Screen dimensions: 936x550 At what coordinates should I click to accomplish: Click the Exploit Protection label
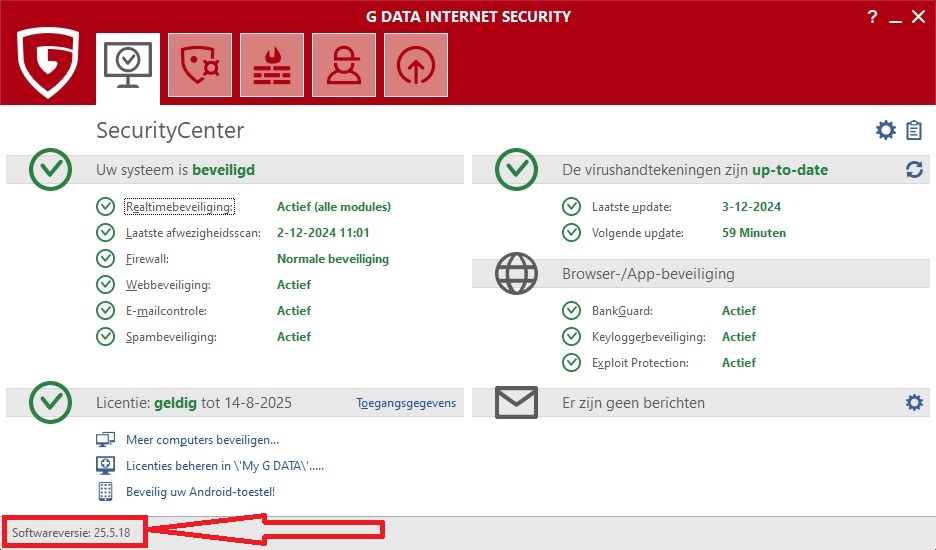tap(640, 363)
